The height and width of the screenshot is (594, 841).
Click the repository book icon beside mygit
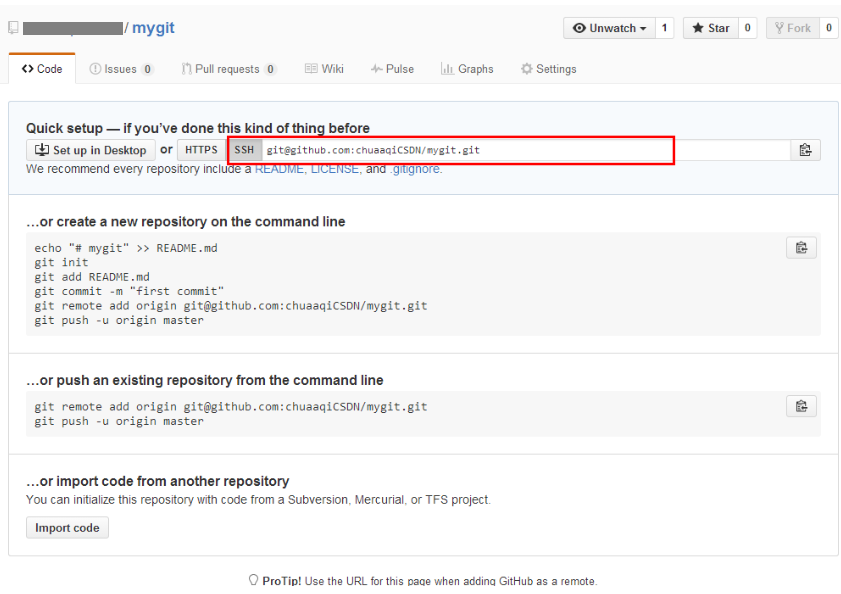click(x=13, y=27)
